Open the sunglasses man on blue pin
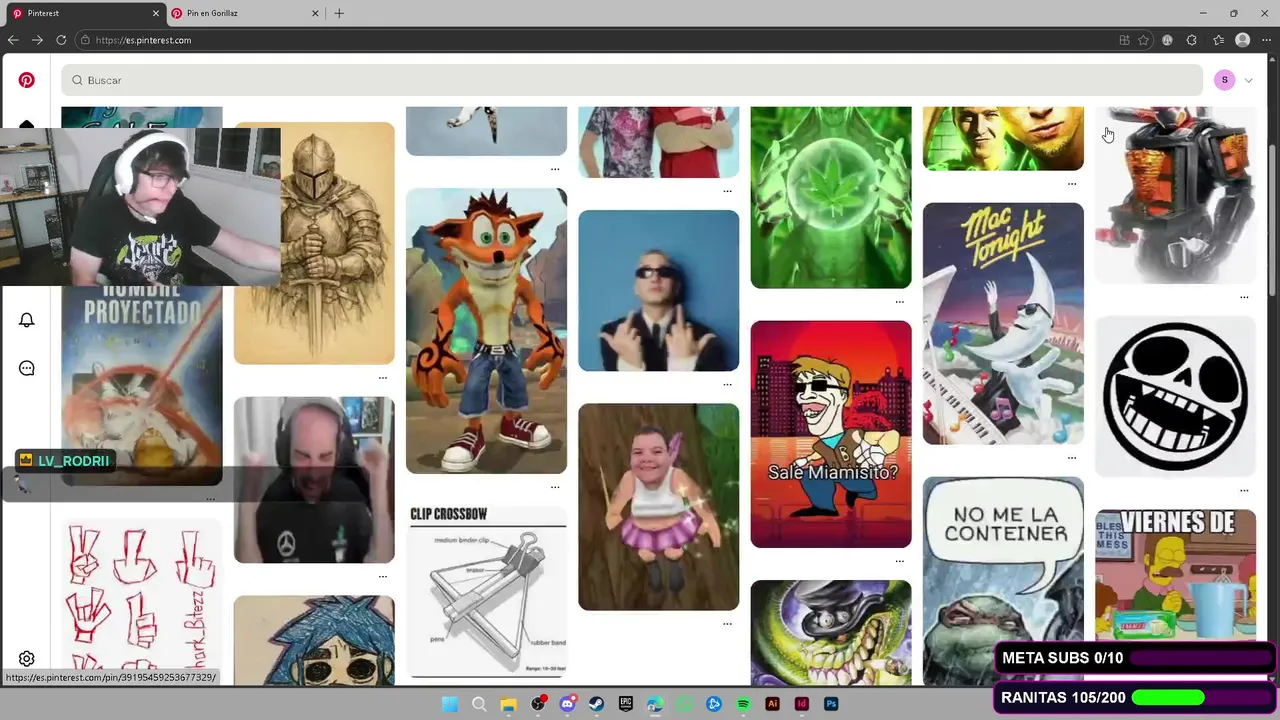This screenshot has height=720, width=1280. click(x=658, y=290)
